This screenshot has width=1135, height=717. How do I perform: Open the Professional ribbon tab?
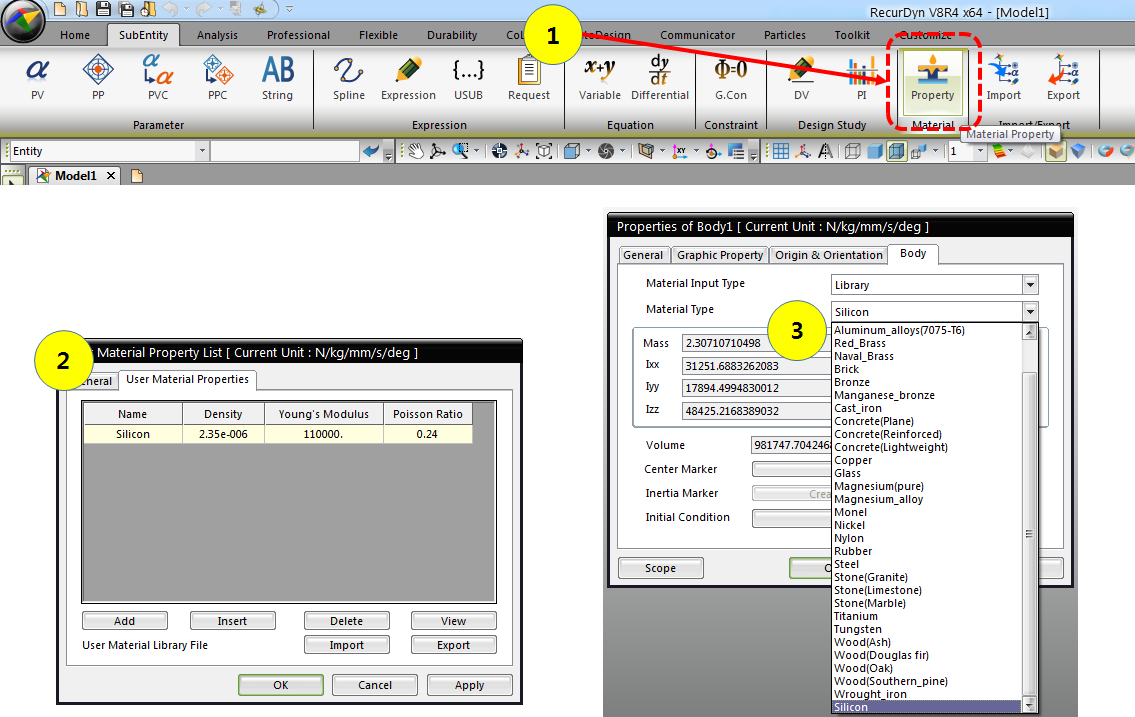[298, 35]
